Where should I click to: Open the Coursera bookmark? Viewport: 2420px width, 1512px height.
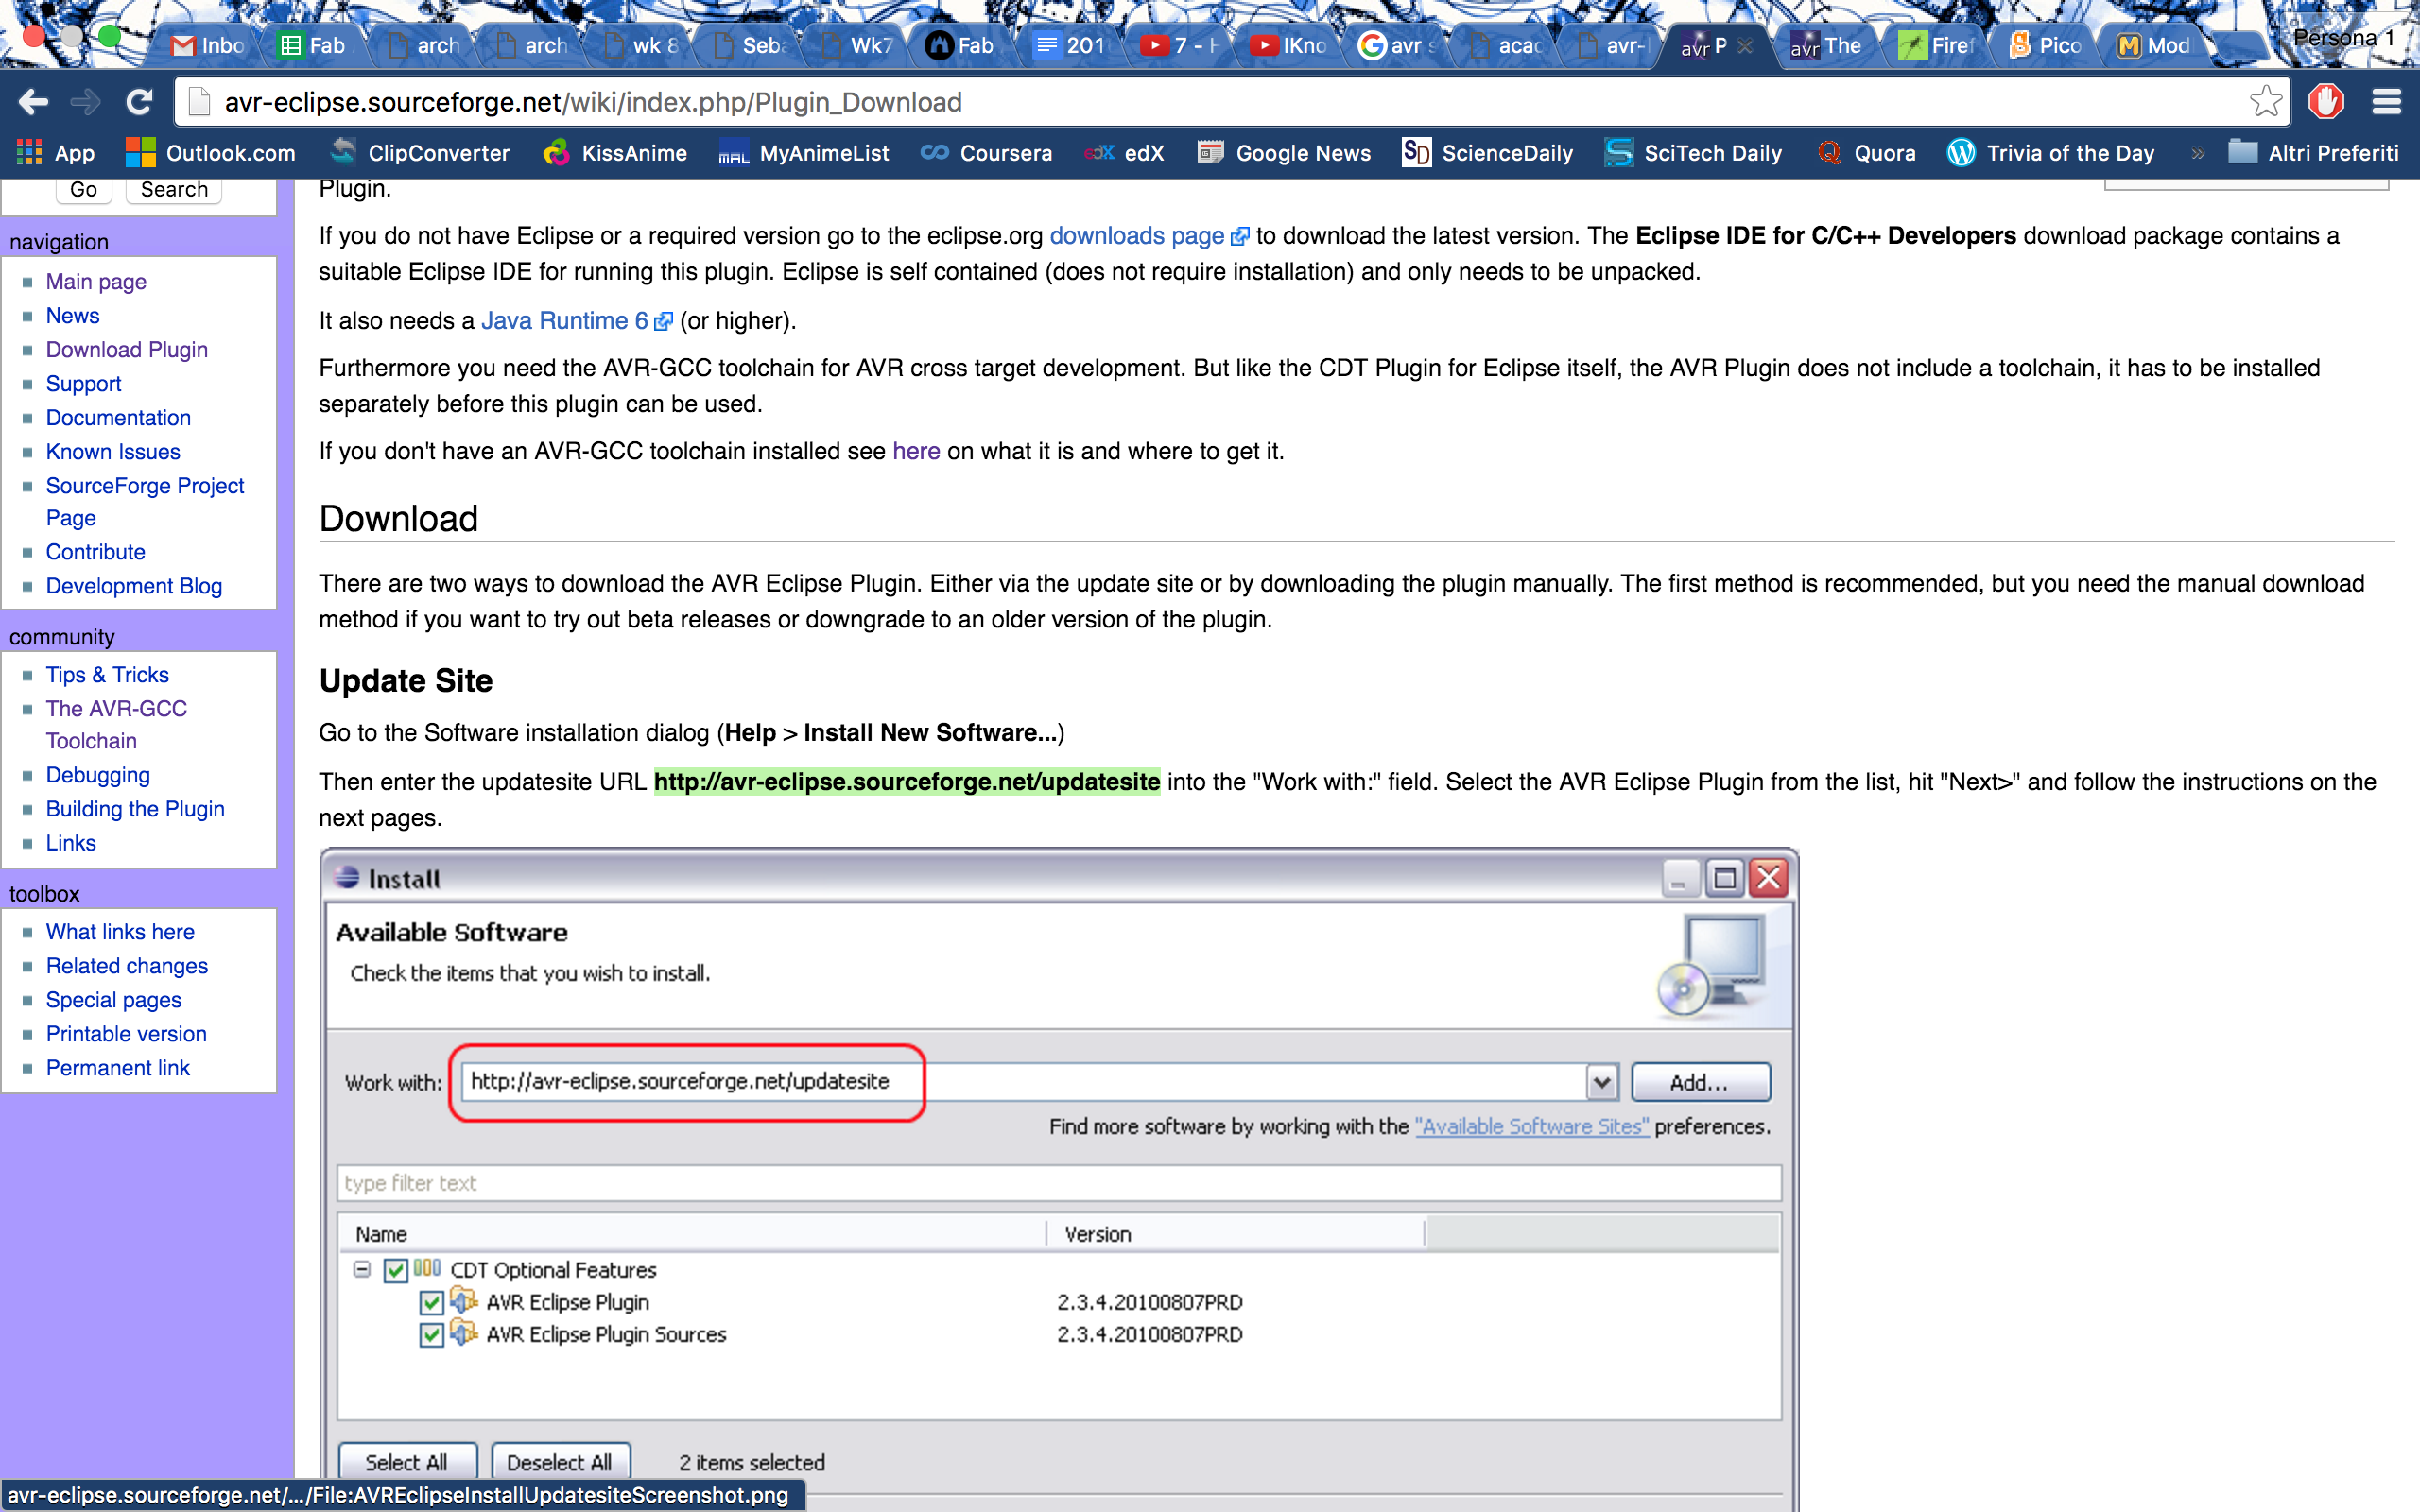pos(986,153)
